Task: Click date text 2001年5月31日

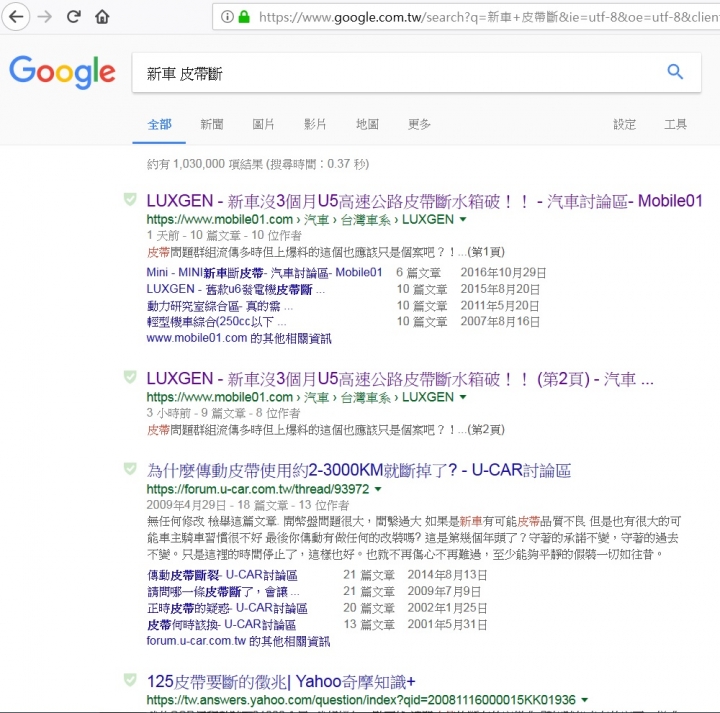Action: (x=447, y=624)
